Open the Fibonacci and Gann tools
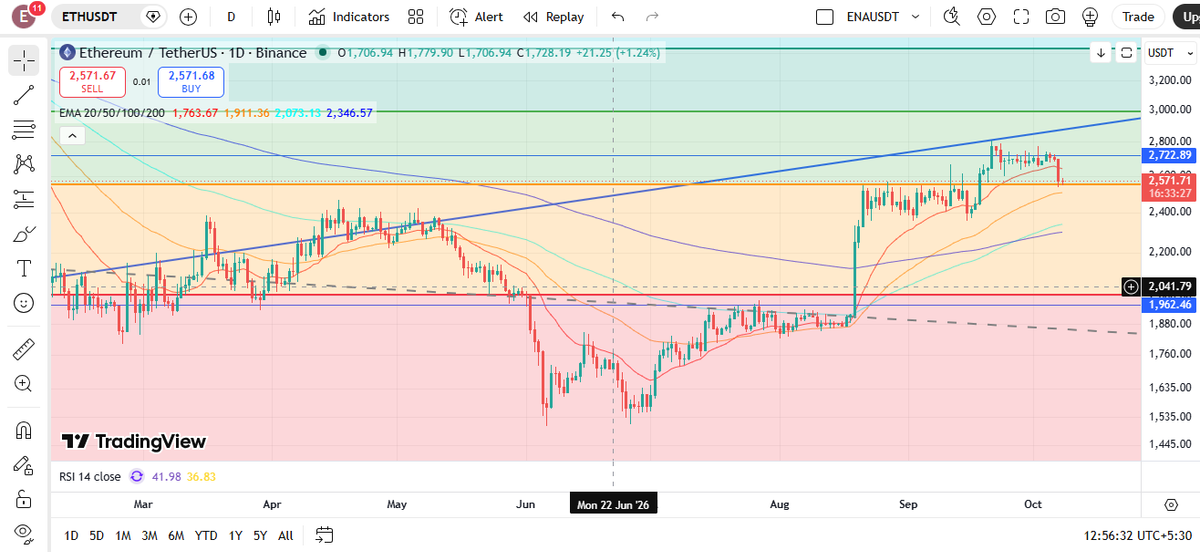1200x552 pixels. [24, 130]
